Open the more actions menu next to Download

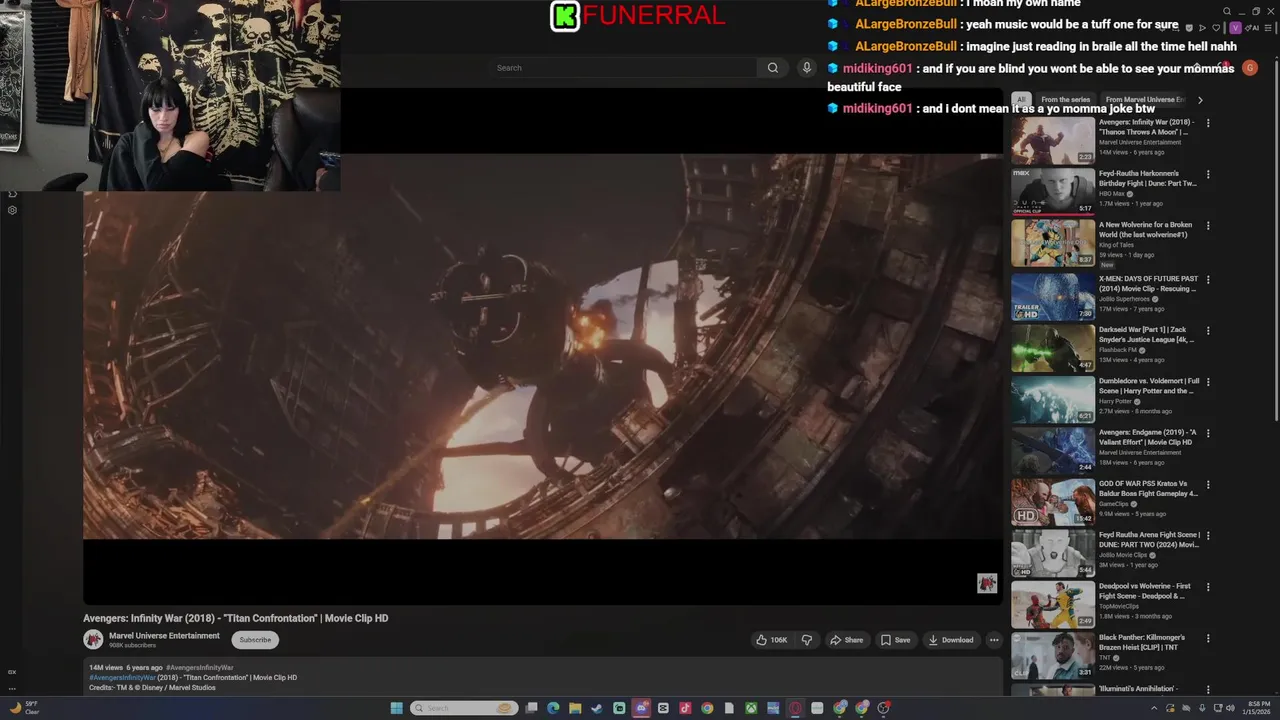[994, 640]
